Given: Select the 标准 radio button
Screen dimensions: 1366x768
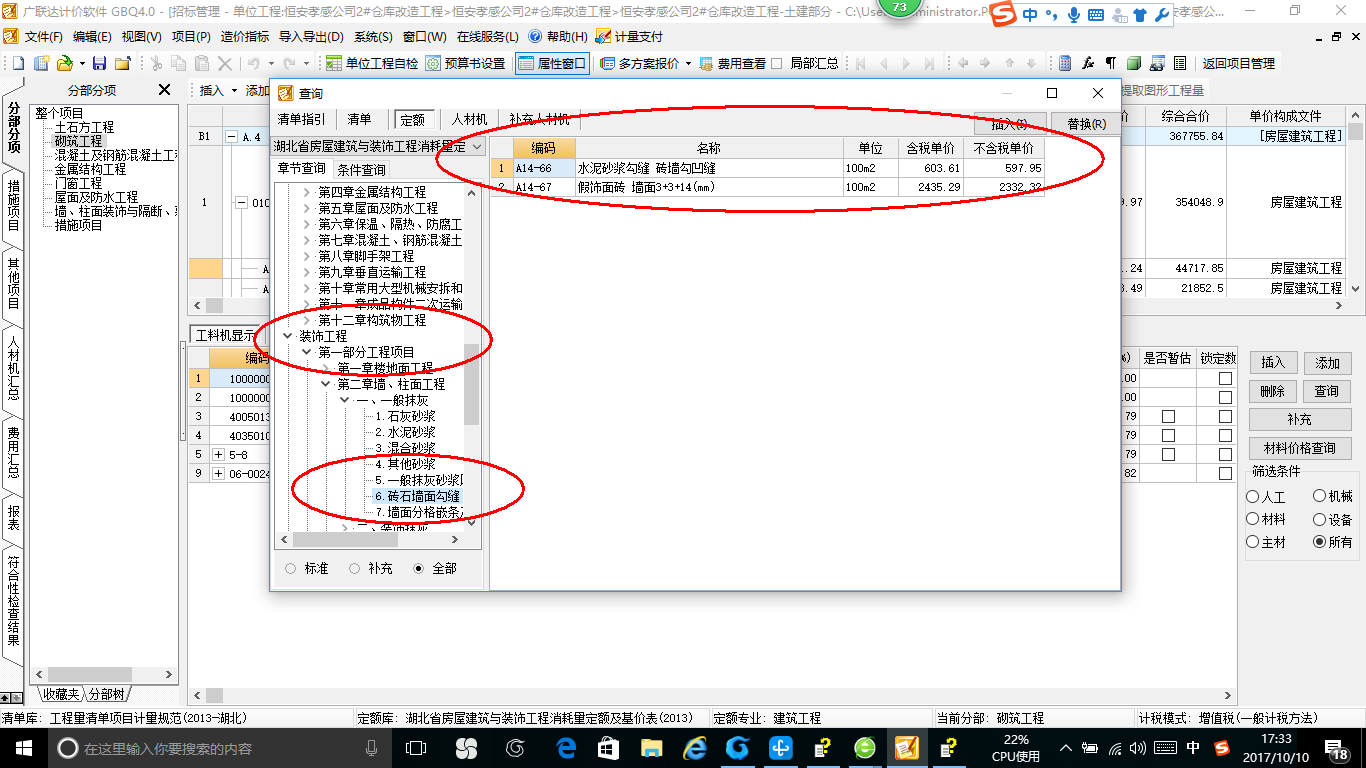Looking at the screenshot, I should pyautogui.click(x=291, y=568).
